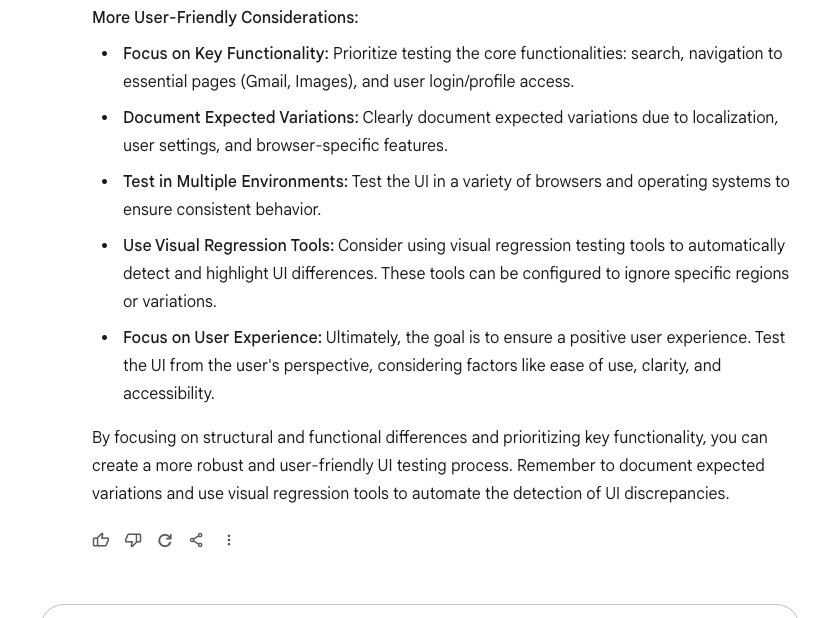This screenshot has height=618, width=815.
Task: Click the bold 'Focus on User Experience:' label
Action: point(222,337)
